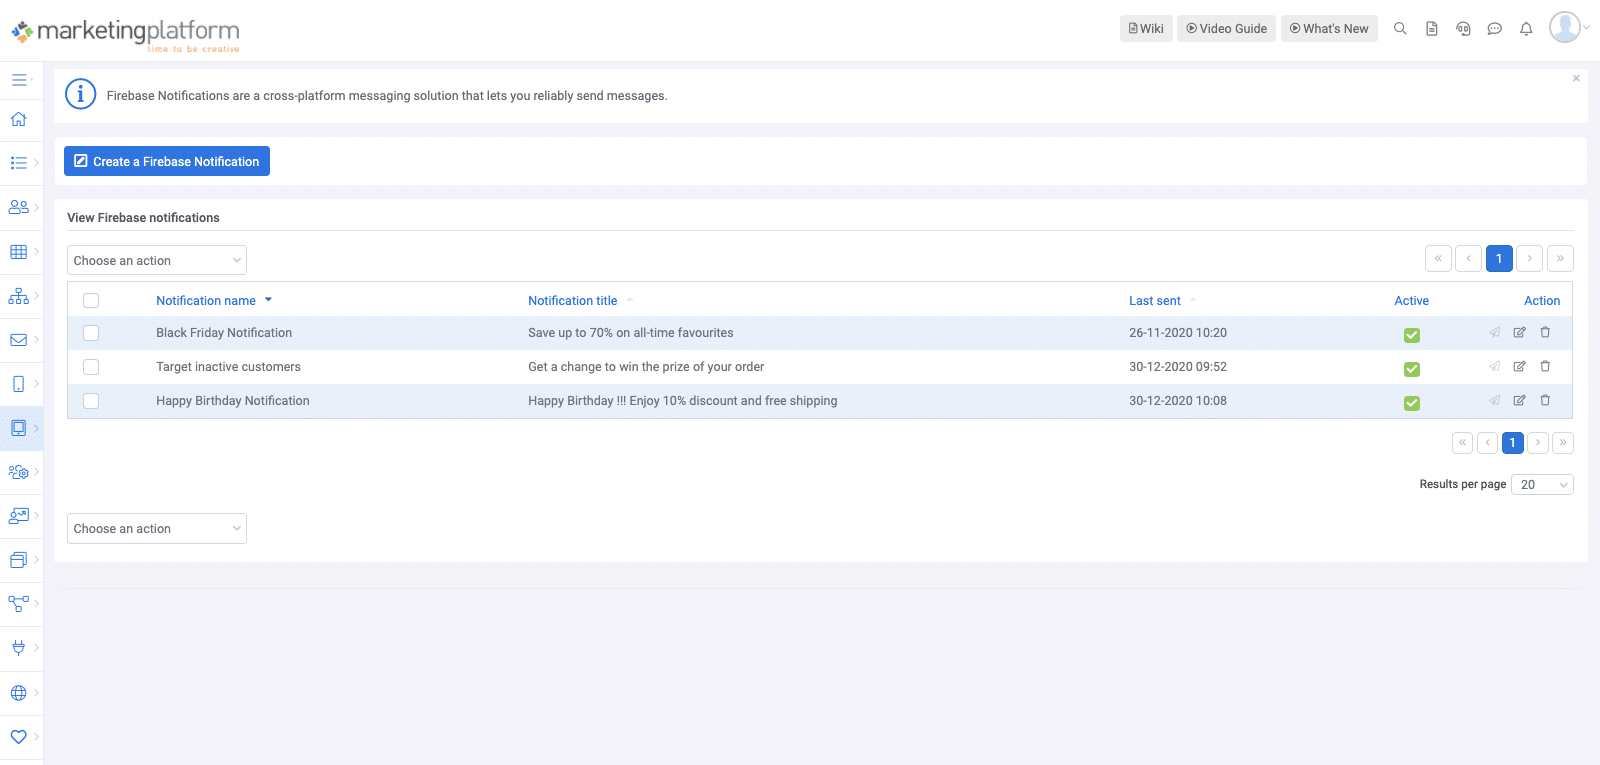Viewport: 1600px width, 765px height.
Task: Select page 1 in top pagination
Action: coord(1499,258)
